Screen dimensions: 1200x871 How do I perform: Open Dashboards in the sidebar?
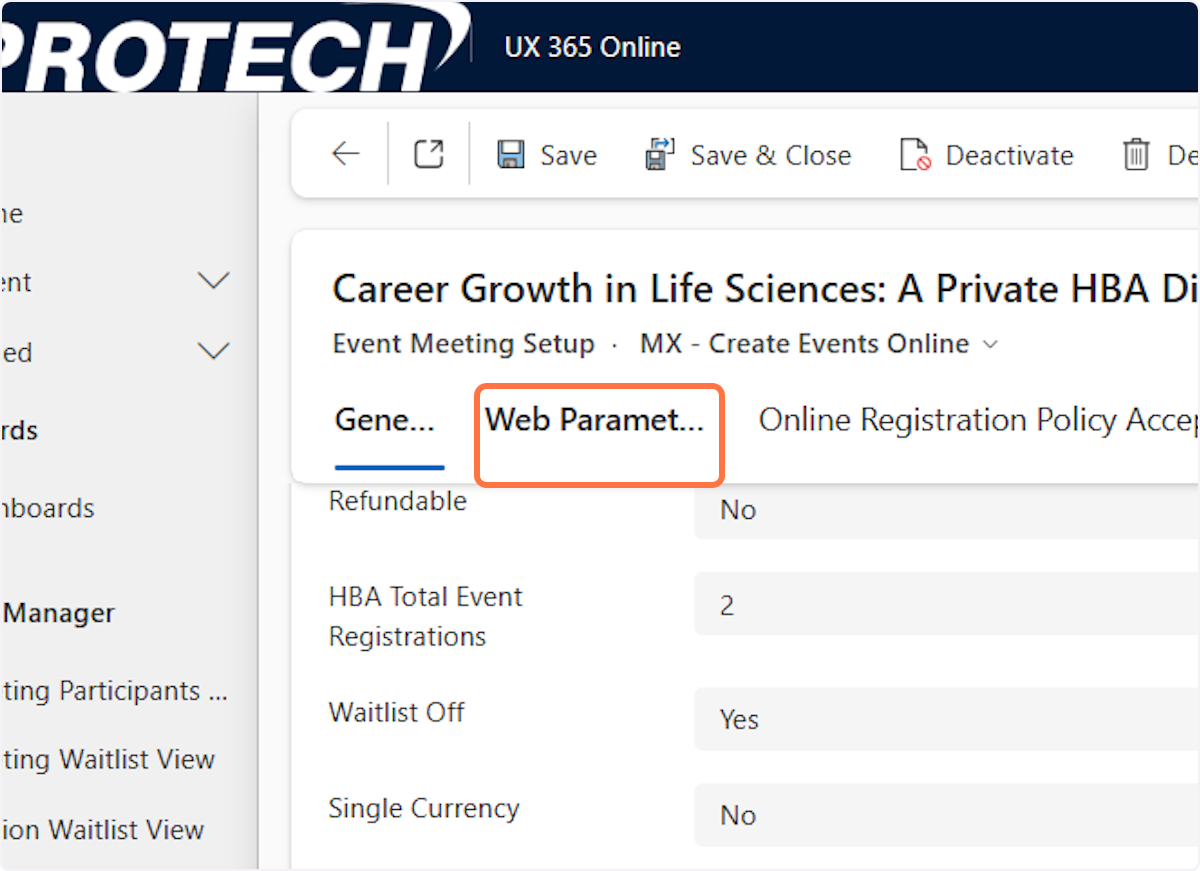tap(48, 508)
